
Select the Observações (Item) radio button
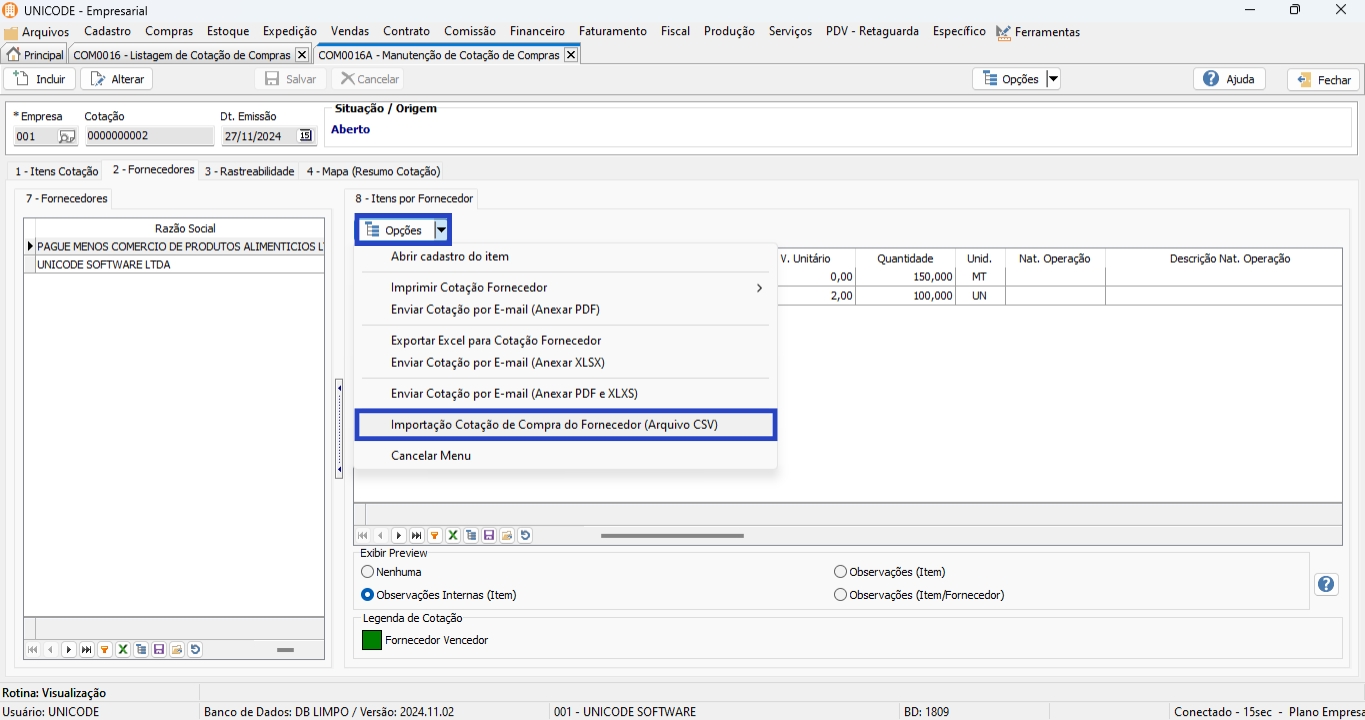tap(841, 572)
